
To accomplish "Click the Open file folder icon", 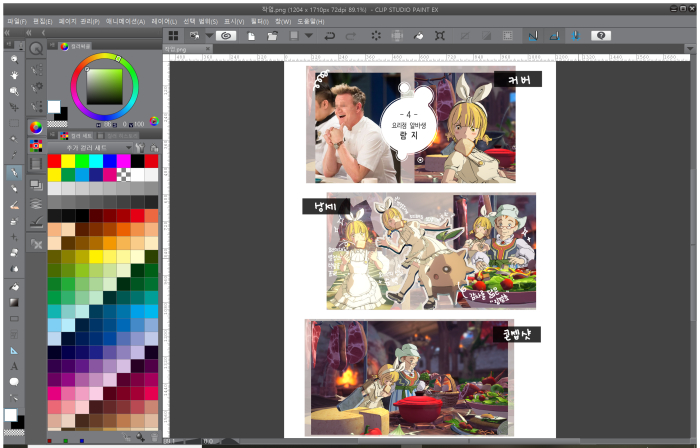I will (x=271, y=35).
